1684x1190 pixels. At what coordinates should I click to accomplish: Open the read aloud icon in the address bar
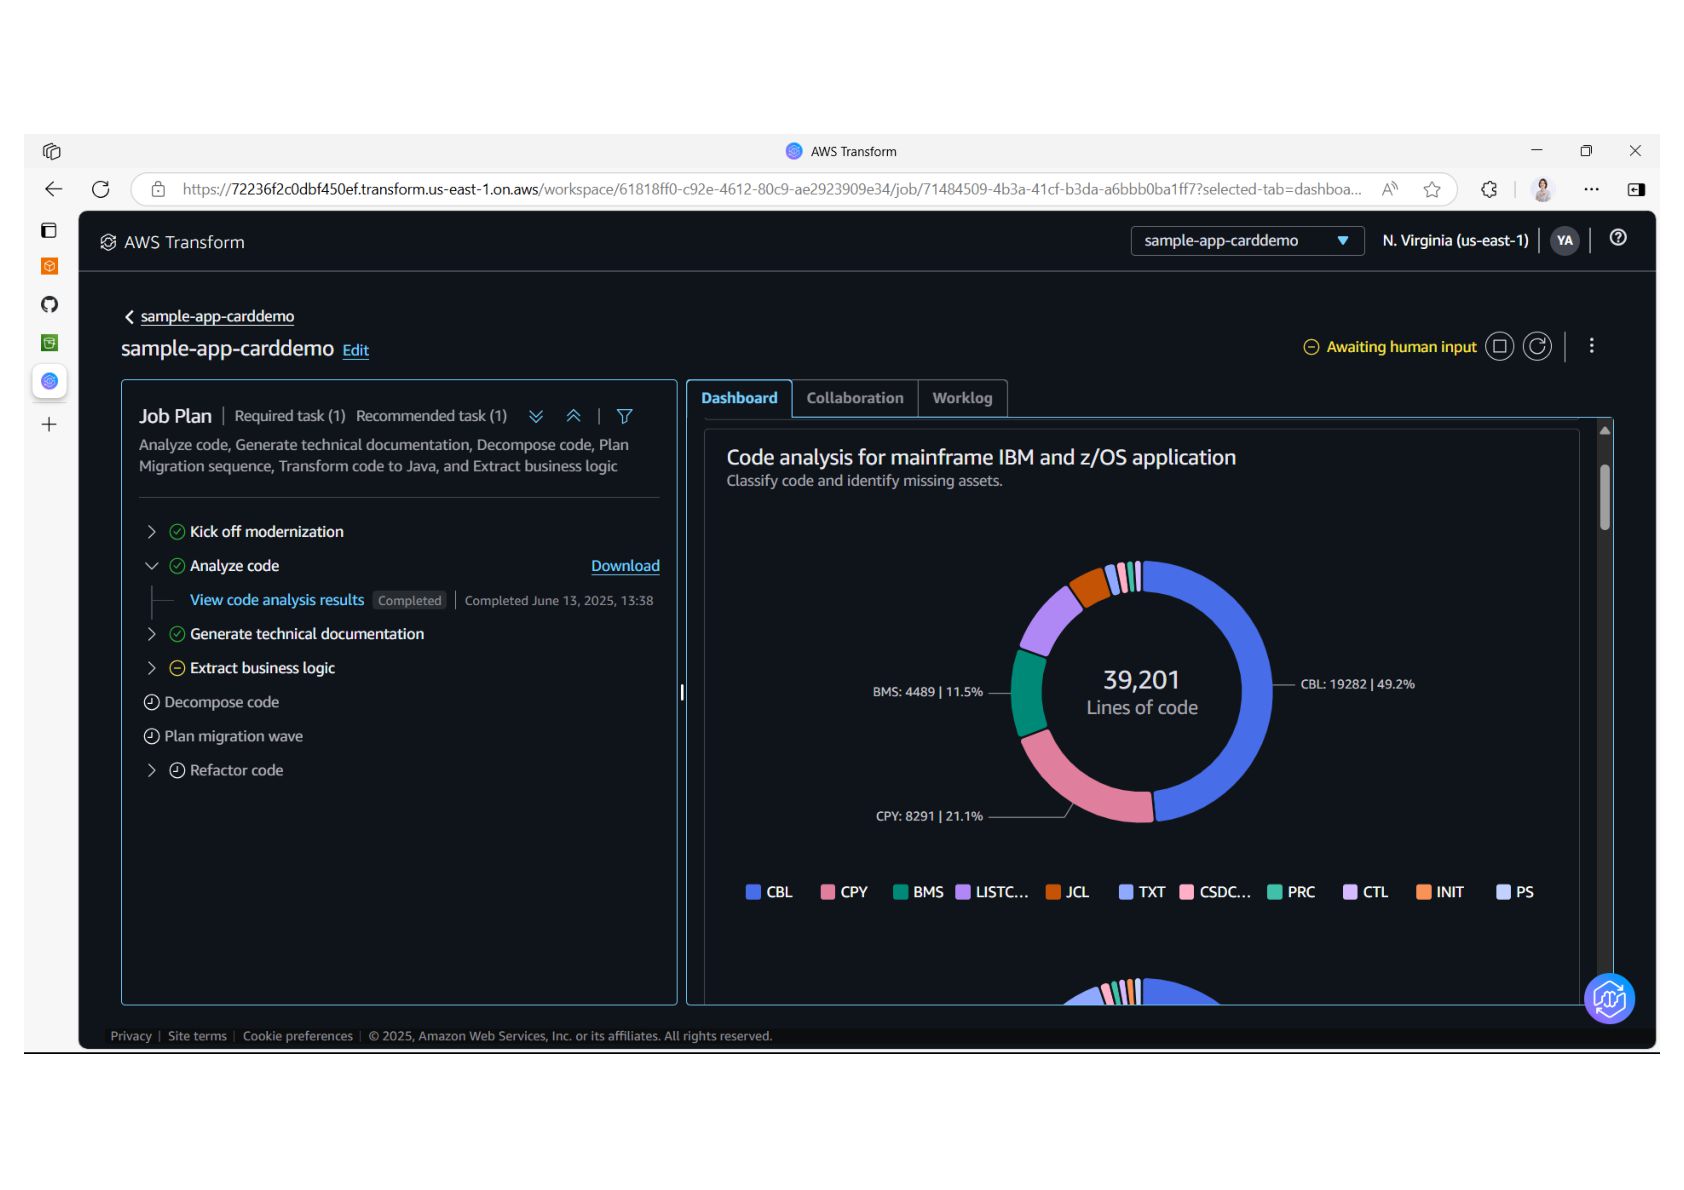pyautogui.click(x=1390, y=189)
